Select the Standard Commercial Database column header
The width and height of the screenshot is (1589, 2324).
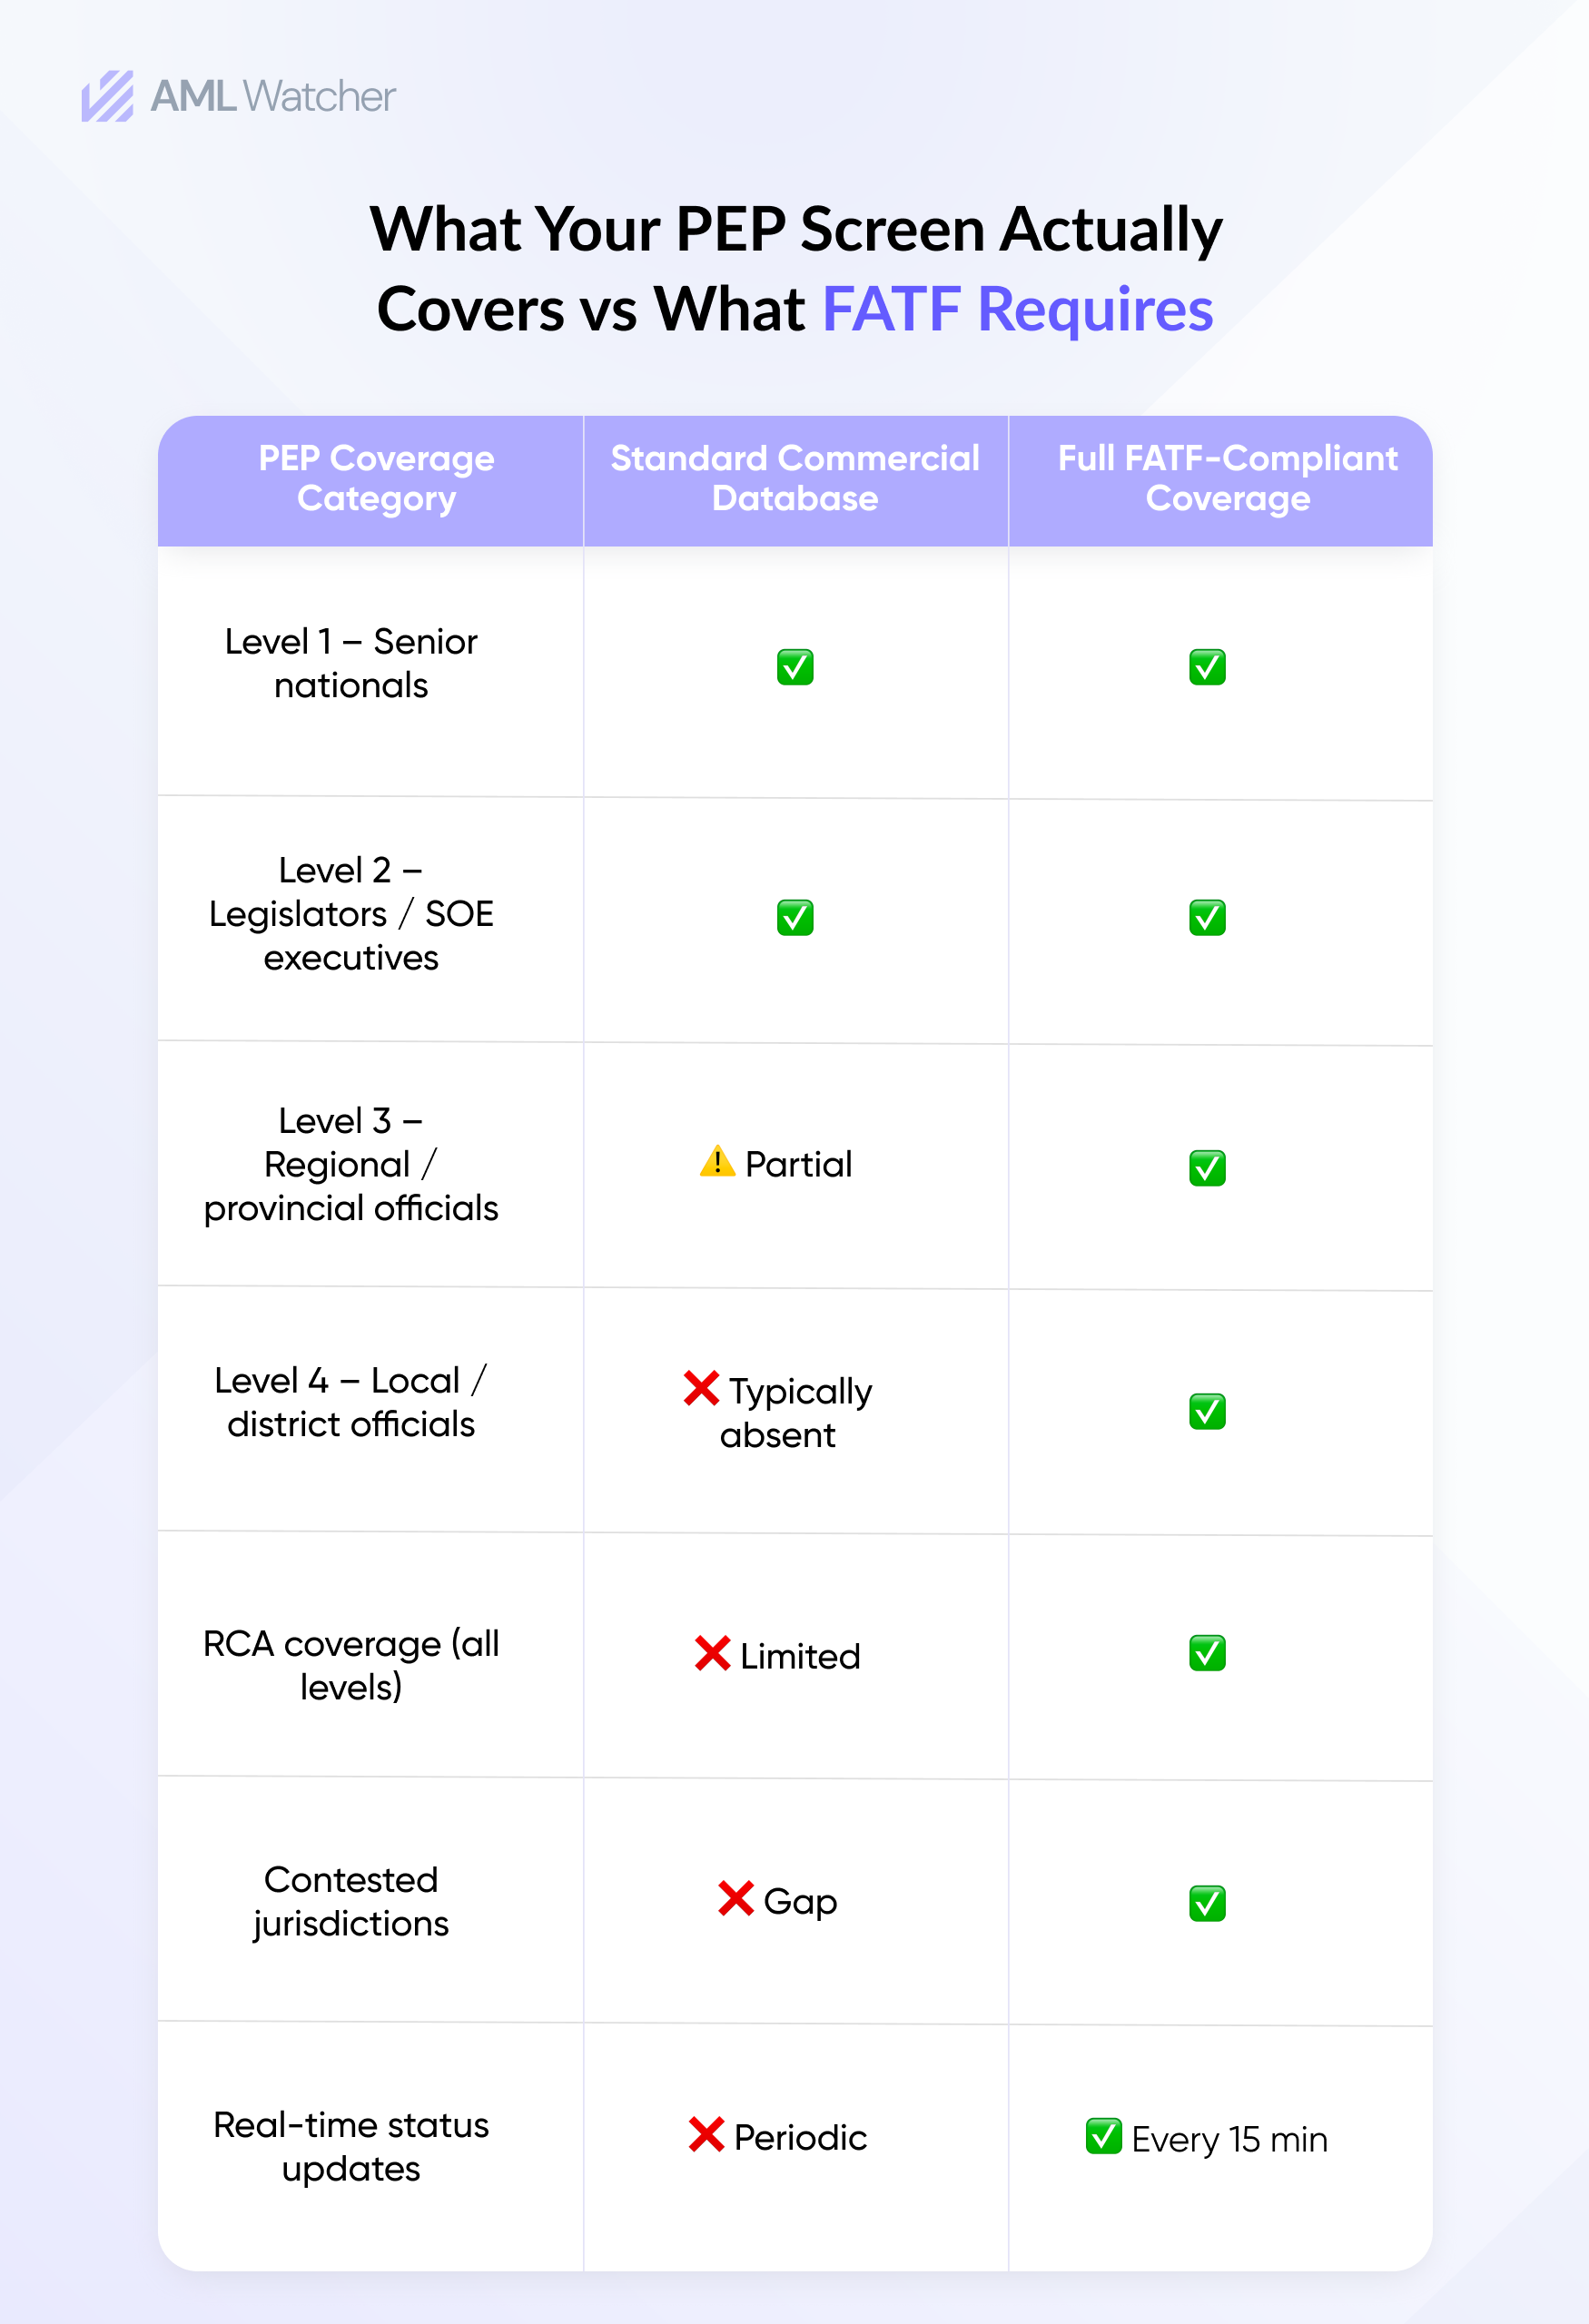click(795, 479)
